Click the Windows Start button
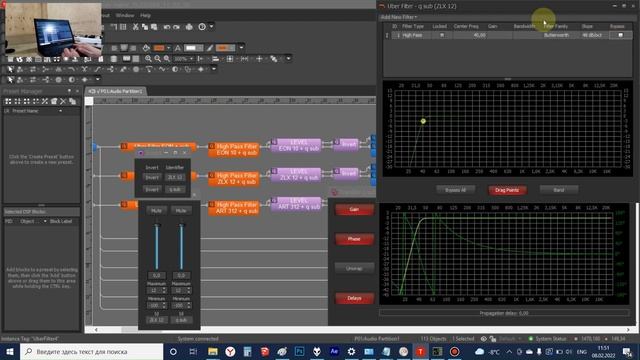 click(10, 351)
